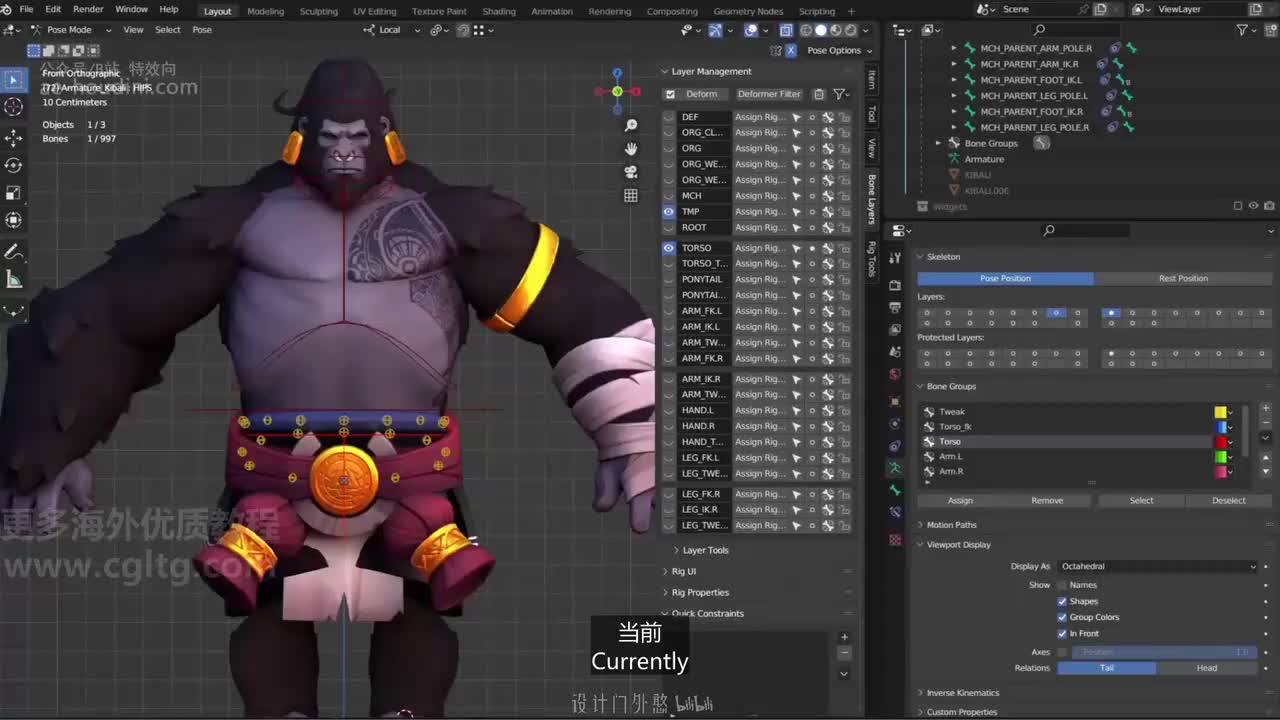Viewport: 1280px width, 720px height.
Task: Enable the Names display checkbox
Action: coord(1062,585)
